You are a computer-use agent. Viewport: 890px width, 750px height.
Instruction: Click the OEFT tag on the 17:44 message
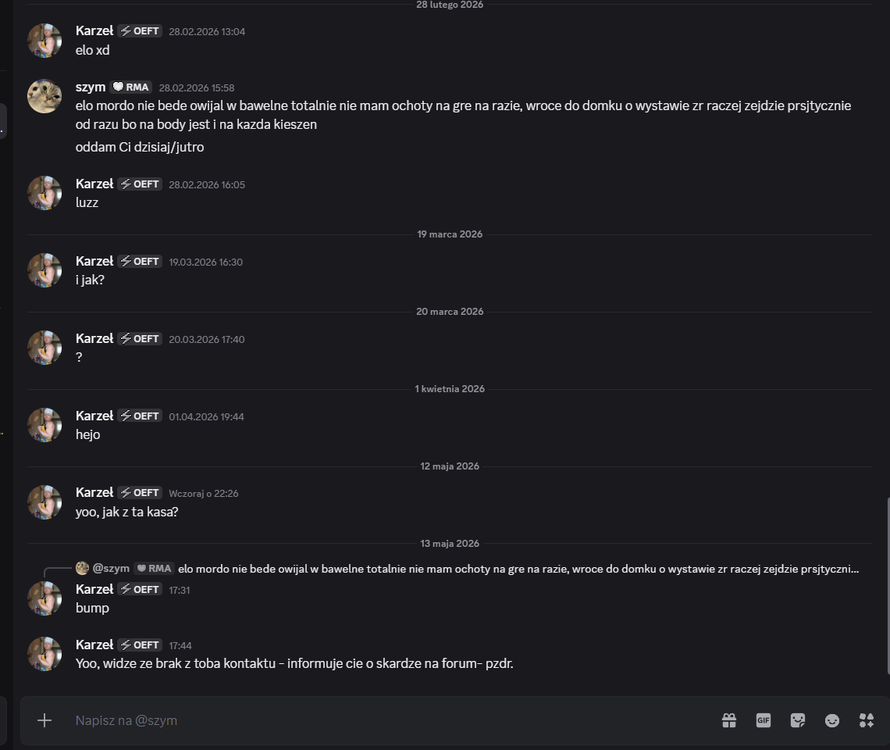pyautogui.click(x=140, y=645)
